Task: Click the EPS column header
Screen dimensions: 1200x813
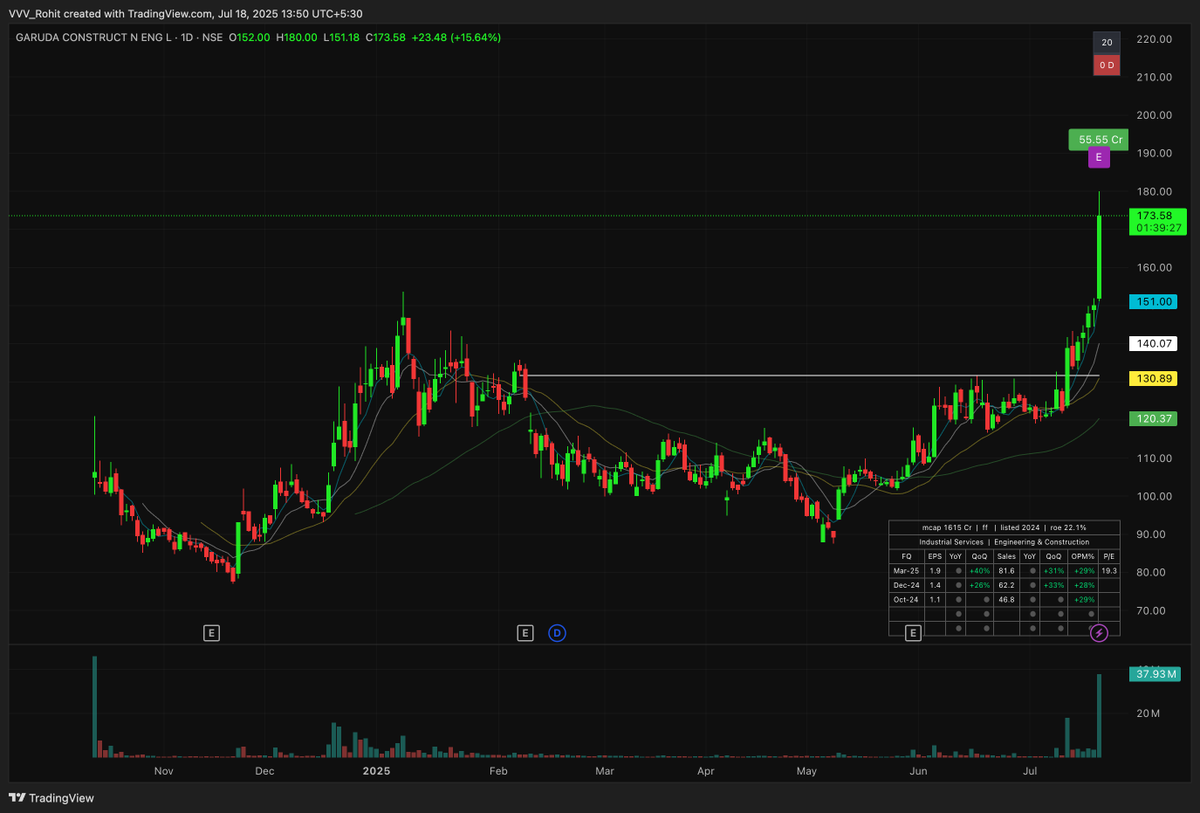Action: pyautogui.click(x=934, y=556)
